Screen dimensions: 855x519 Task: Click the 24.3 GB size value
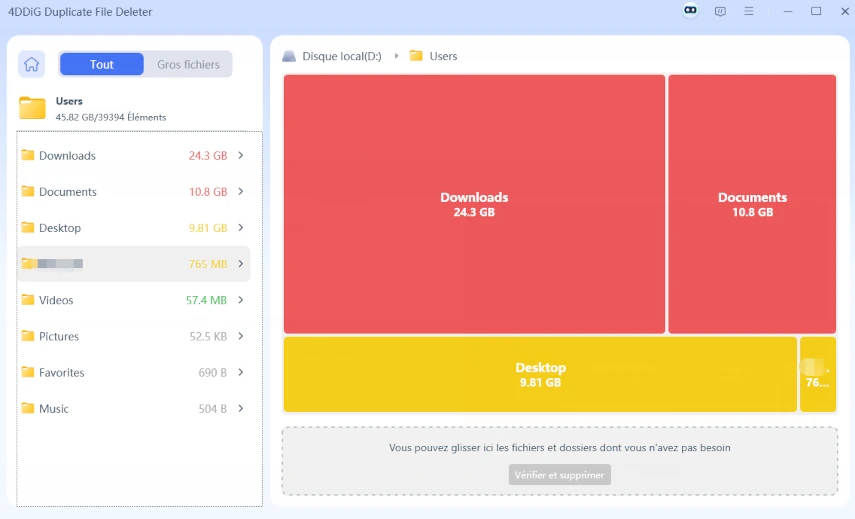click(208, 155)
